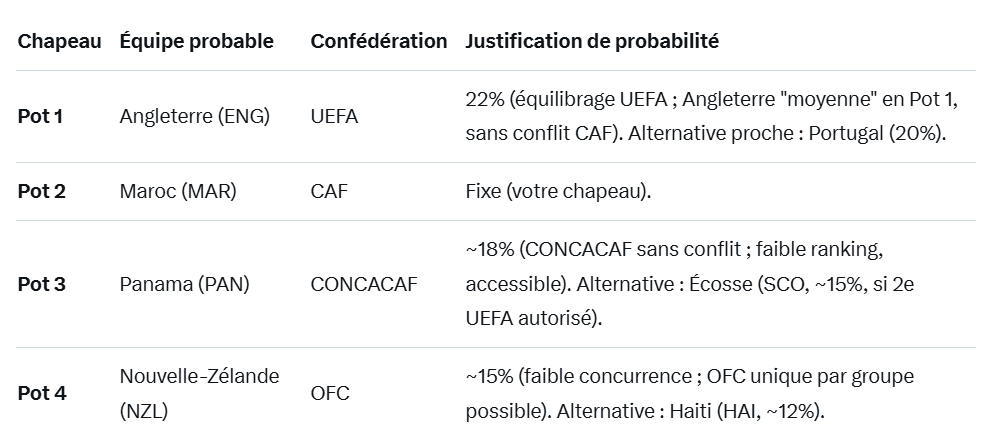The height and width of the screenshot is (442, 1000).
Task: Click the Équipe probable column header
Action: (x=196, y=41)
